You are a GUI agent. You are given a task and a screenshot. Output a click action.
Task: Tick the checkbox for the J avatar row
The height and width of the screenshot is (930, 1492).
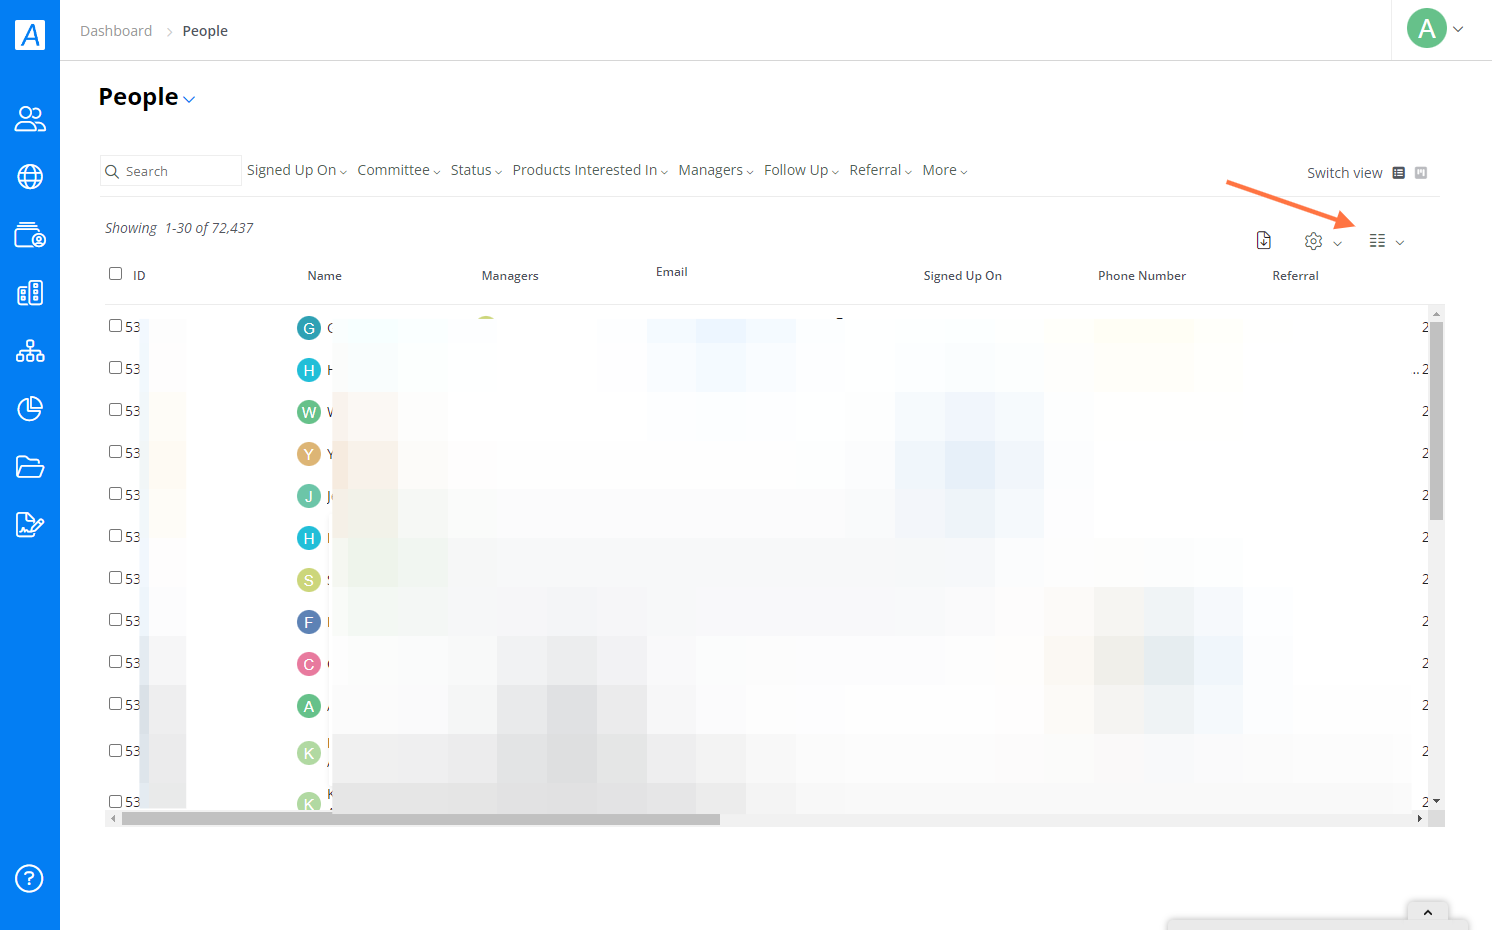click(115, 494)
